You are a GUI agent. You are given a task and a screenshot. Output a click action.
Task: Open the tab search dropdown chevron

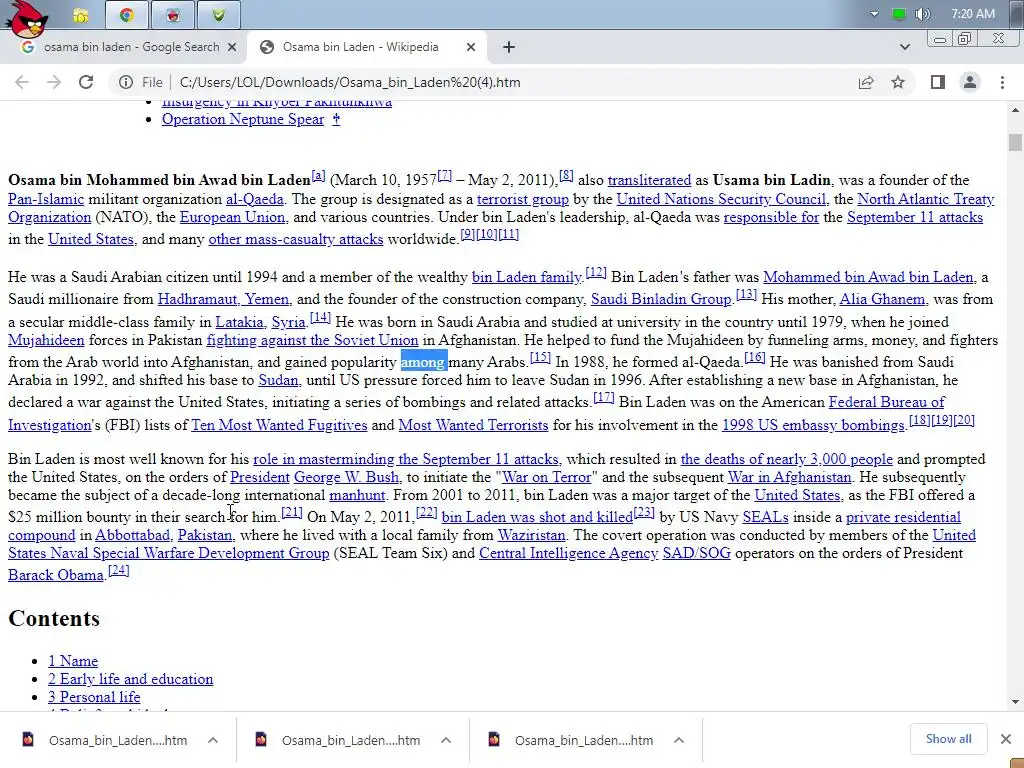coord(904,47)
